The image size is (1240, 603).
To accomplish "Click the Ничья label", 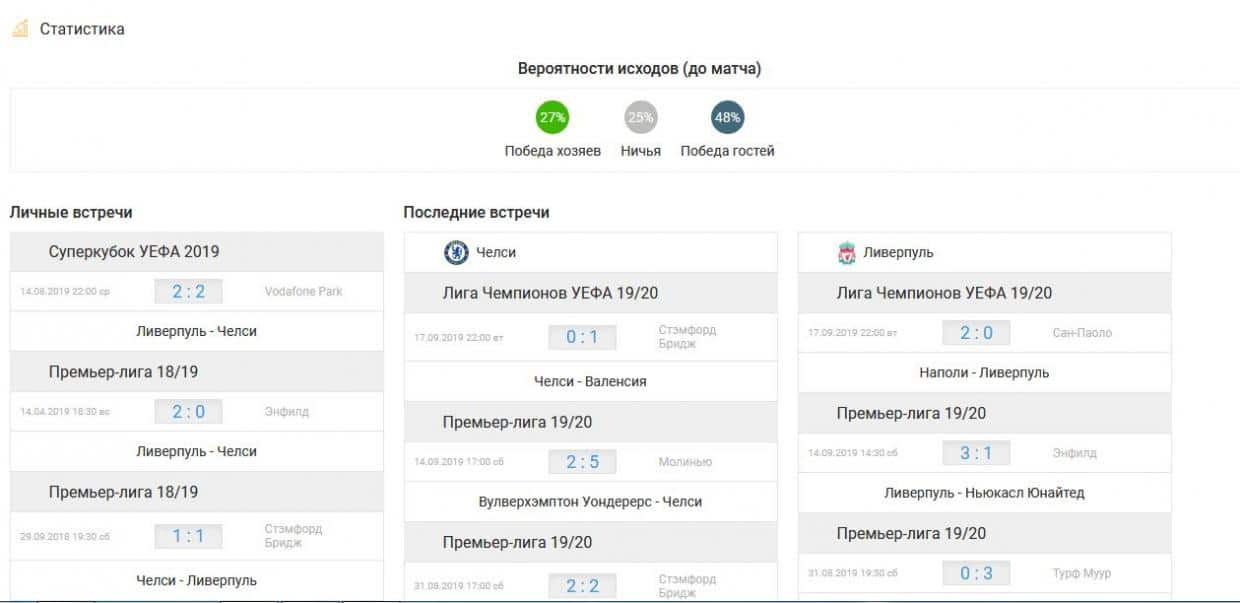I will (x=641, y=151).
